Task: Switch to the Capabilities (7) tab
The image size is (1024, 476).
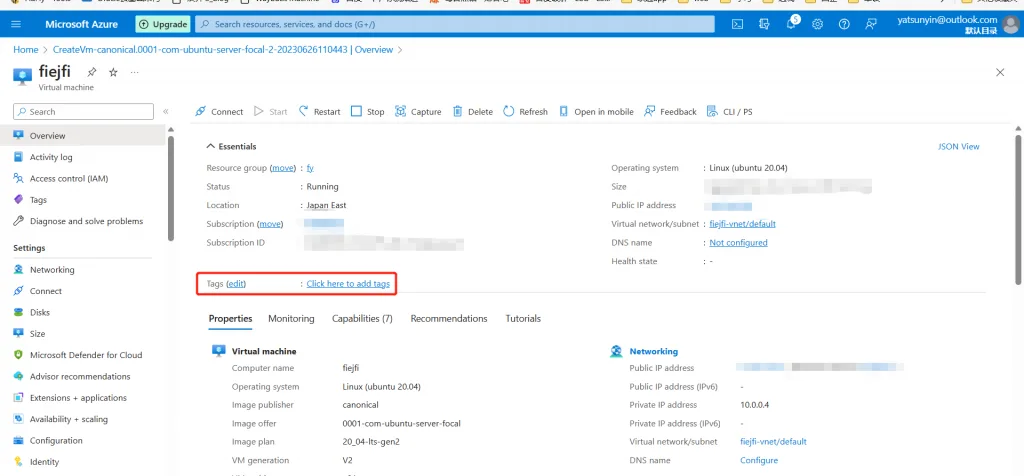Action: click(362, 319)
